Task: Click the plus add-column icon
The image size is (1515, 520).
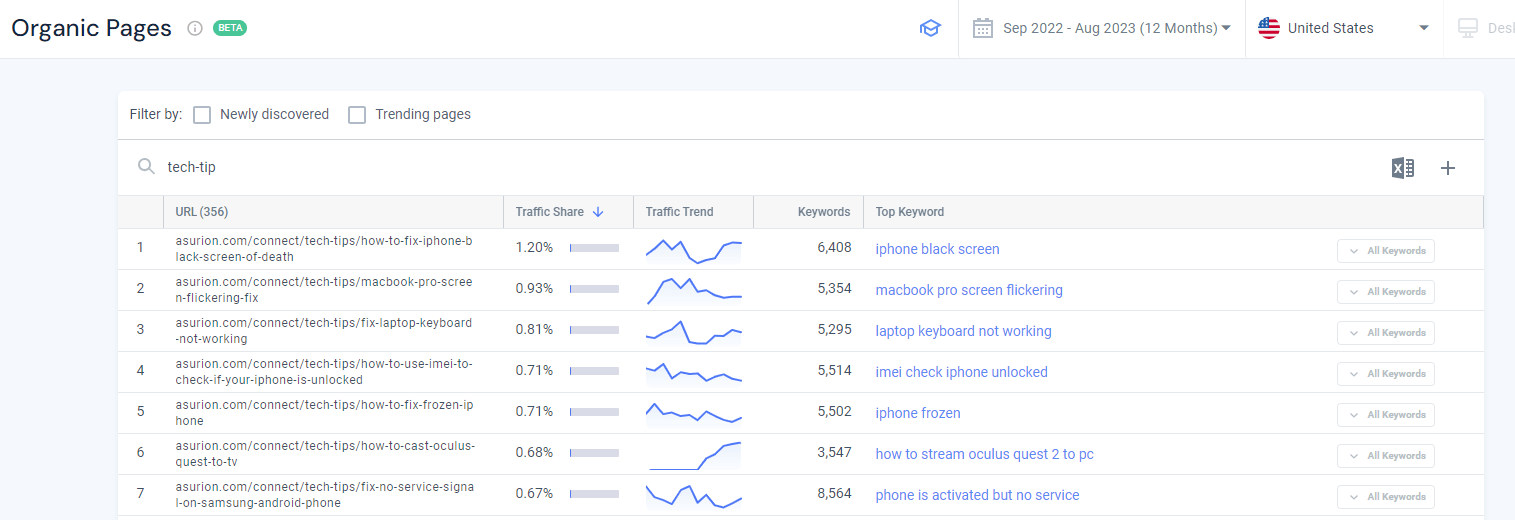Action: point(1448,168)
